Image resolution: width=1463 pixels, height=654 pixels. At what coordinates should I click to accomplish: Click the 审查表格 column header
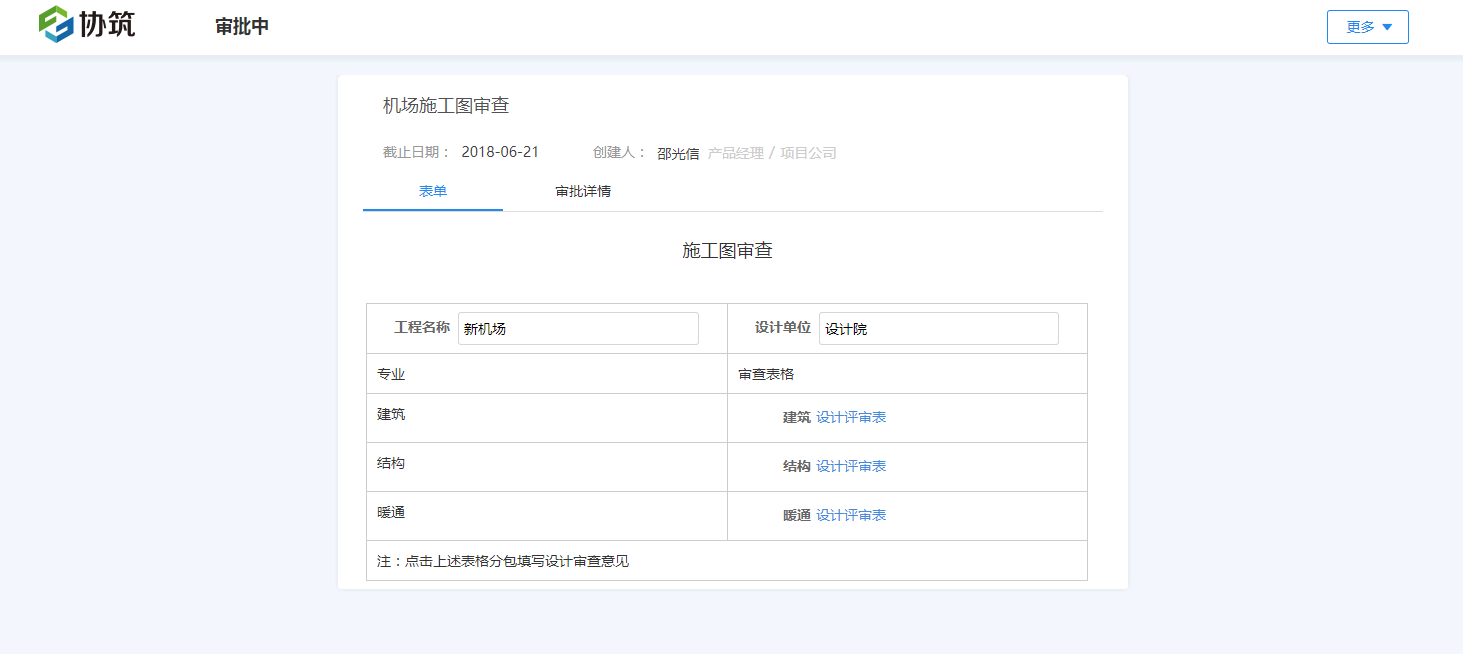pyautogui.click(x=766, y=373)
